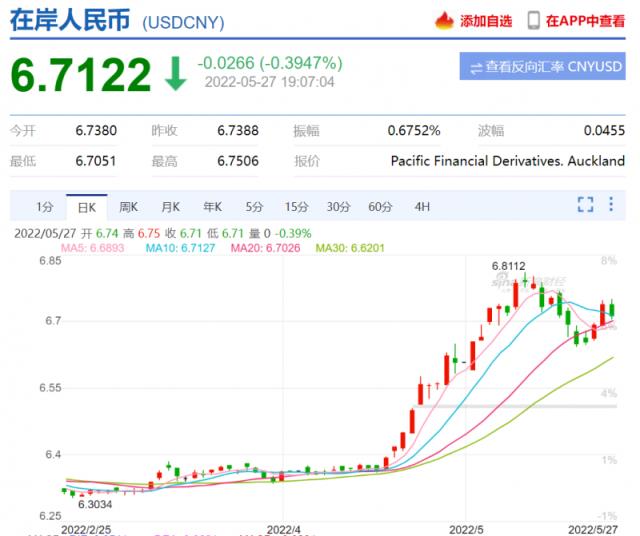The image size is (640, 536).
Task: Click the 6.85 y-axis price label
Action: tap(50, 260)
